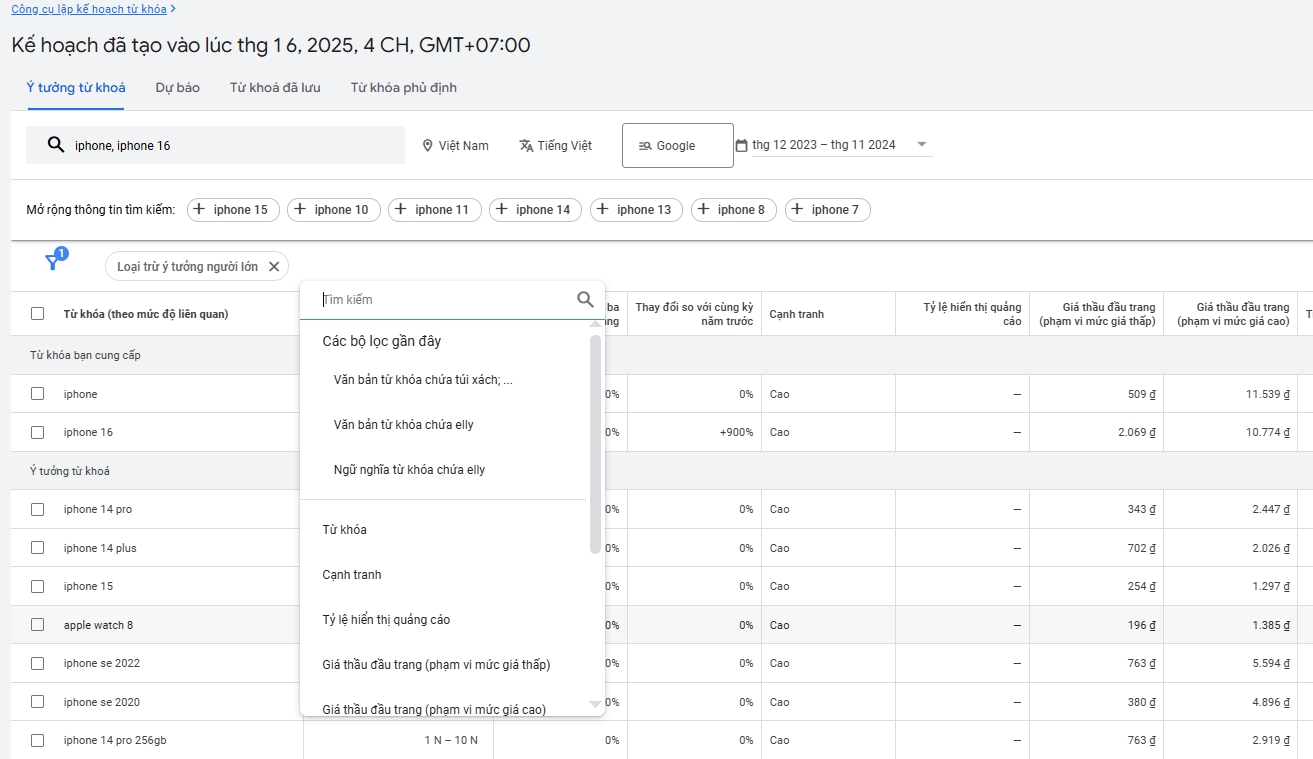Switch to the Ý tưởng từ khoá tab
Image resolution: width=1313 pixels, height=759 pixels.
pyautogui.click(x=76, y=88)
